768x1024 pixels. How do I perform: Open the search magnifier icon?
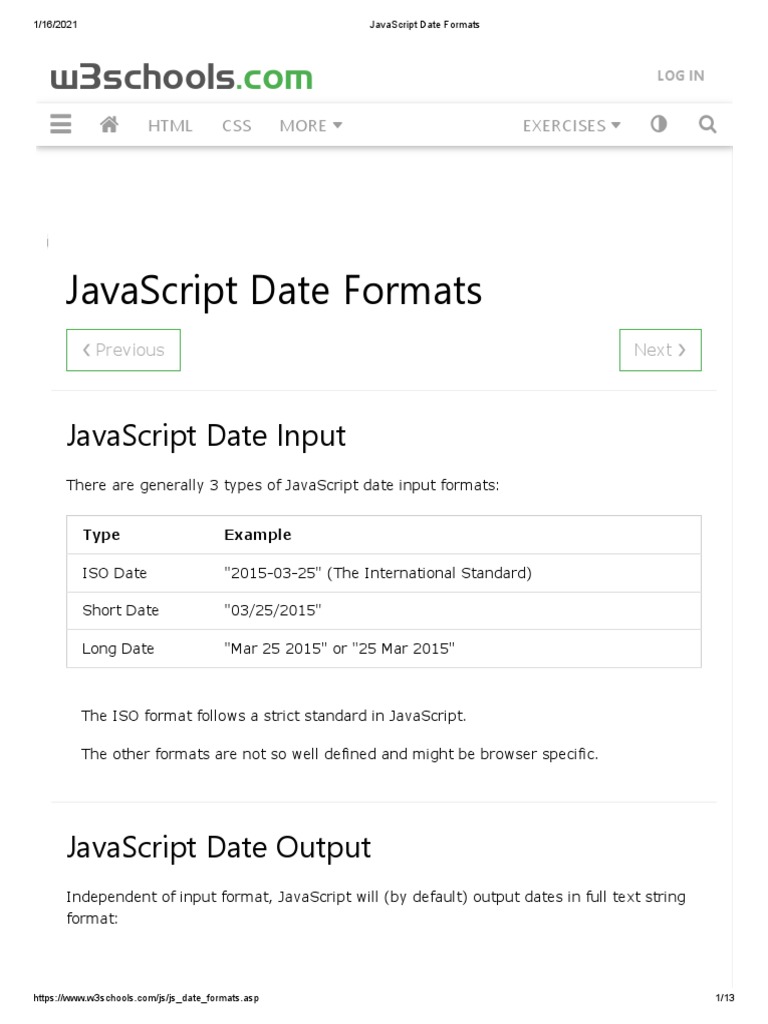708,124
